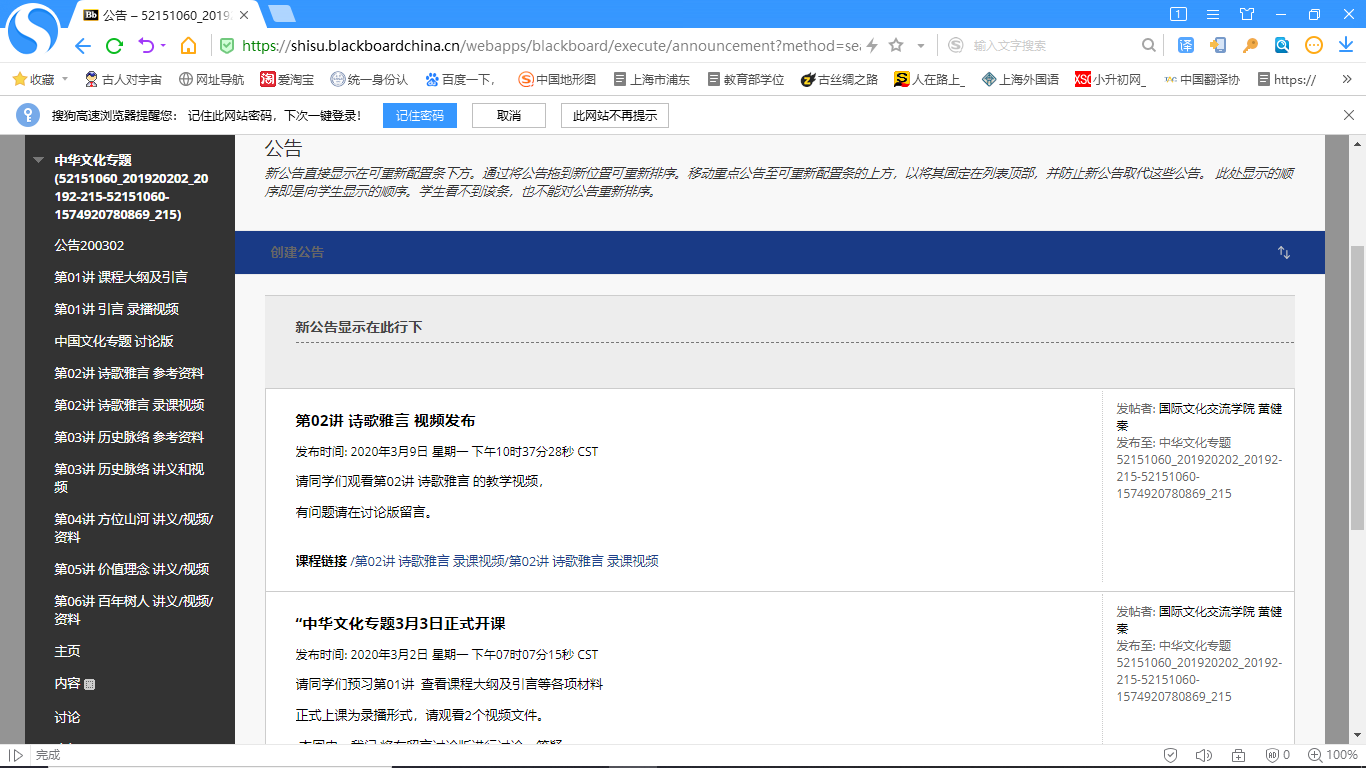Open the dropdown arrow next to the bookmark star
The height and width of the screenshot is (768, 1366).
[x=921, y=46]
